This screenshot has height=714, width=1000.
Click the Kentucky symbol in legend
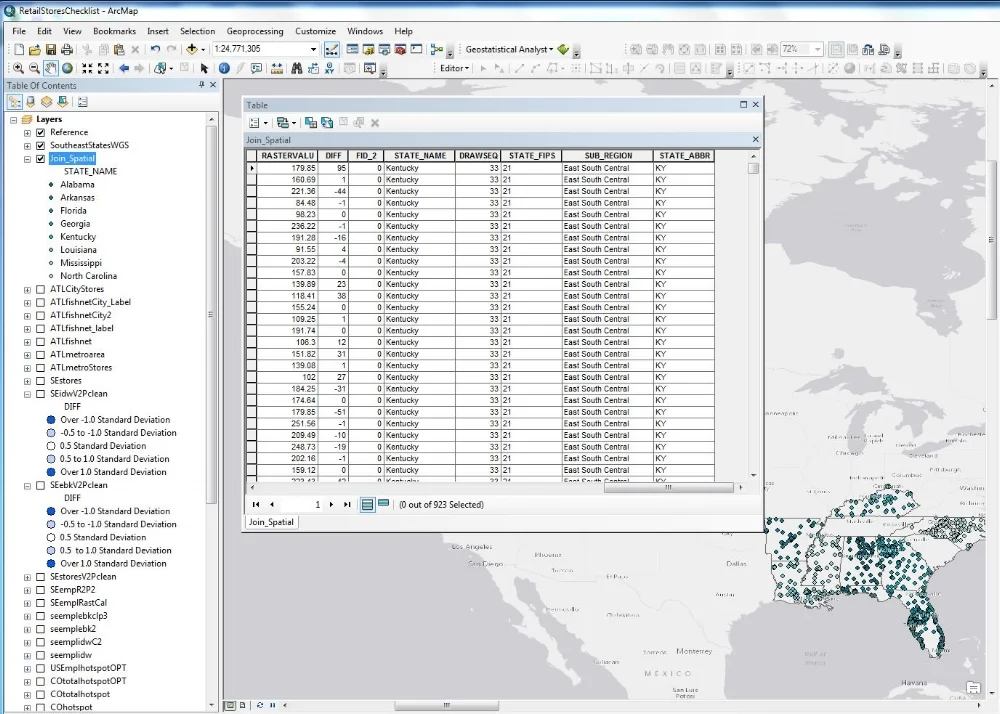pos(51,237)
